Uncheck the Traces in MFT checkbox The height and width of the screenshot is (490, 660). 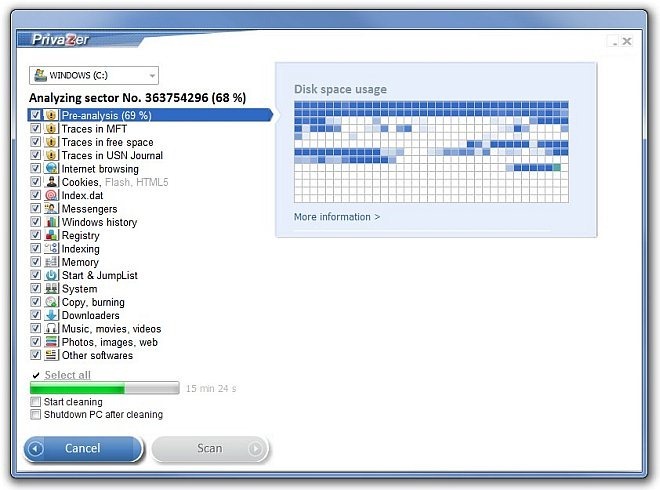[35, 128]
